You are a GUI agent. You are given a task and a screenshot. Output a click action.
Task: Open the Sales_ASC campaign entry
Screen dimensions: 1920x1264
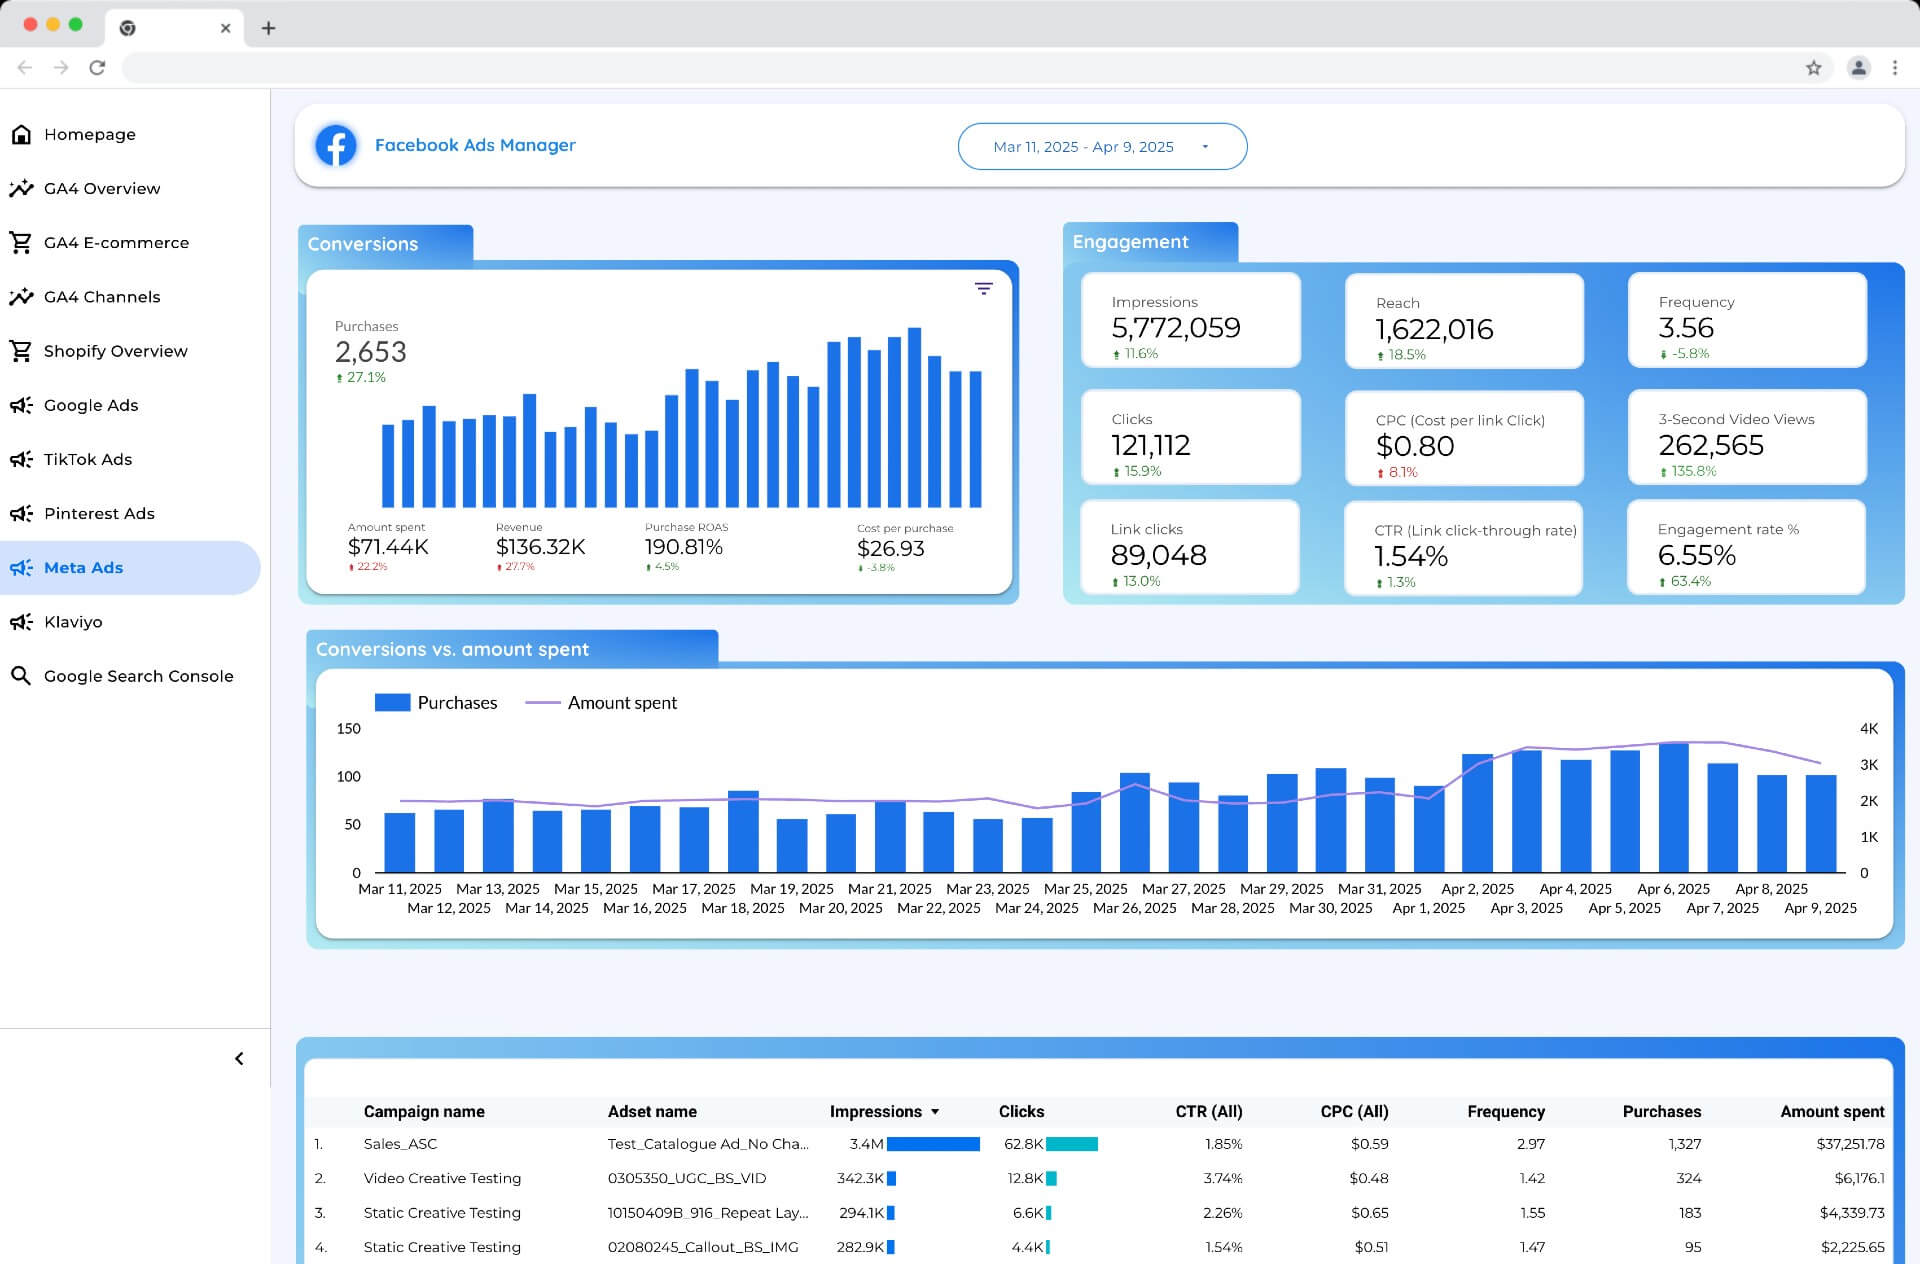coord(399,1143)
